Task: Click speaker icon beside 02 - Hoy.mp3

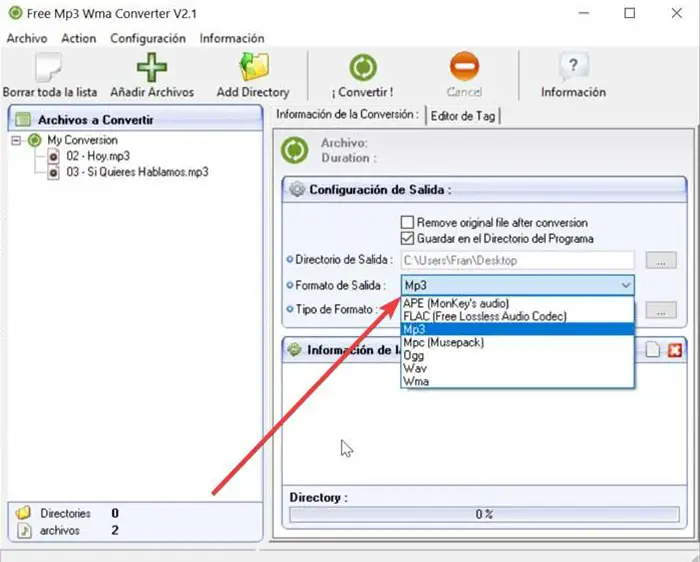Action: click(54, 157)
